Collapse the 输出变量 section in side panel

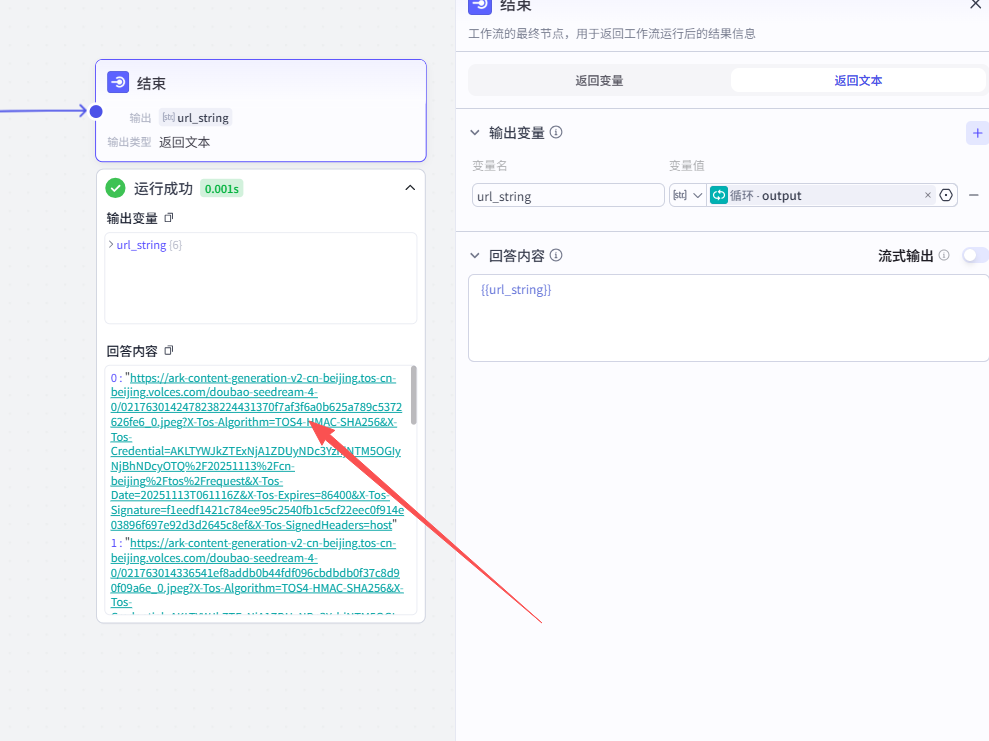pos(475,133)
